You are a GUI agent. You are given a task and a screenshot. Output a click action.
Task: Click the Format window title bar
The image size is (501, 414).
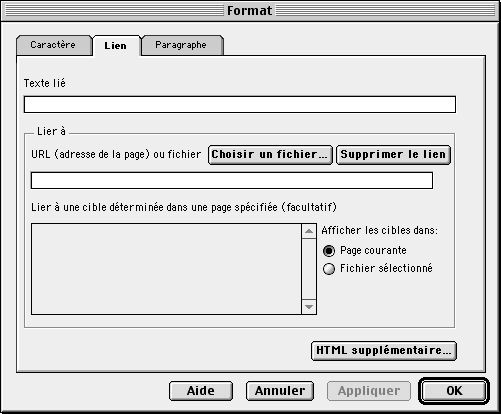tap(250, 11)
